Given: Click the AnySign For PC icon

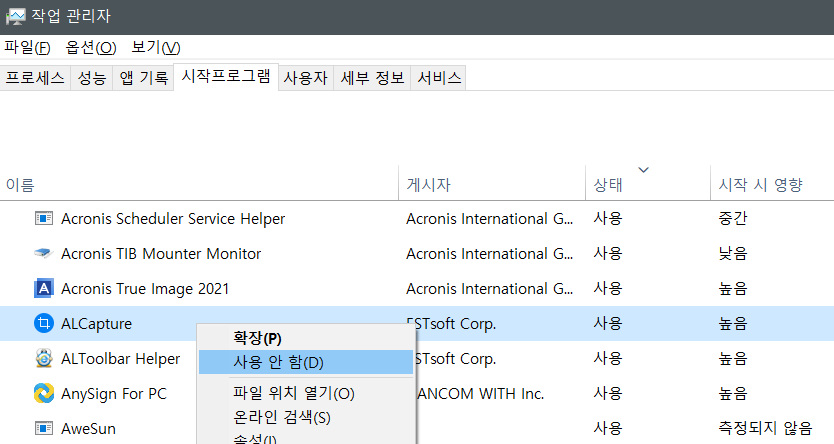Looking at the screenshot, I should click(x=44, y=393).
